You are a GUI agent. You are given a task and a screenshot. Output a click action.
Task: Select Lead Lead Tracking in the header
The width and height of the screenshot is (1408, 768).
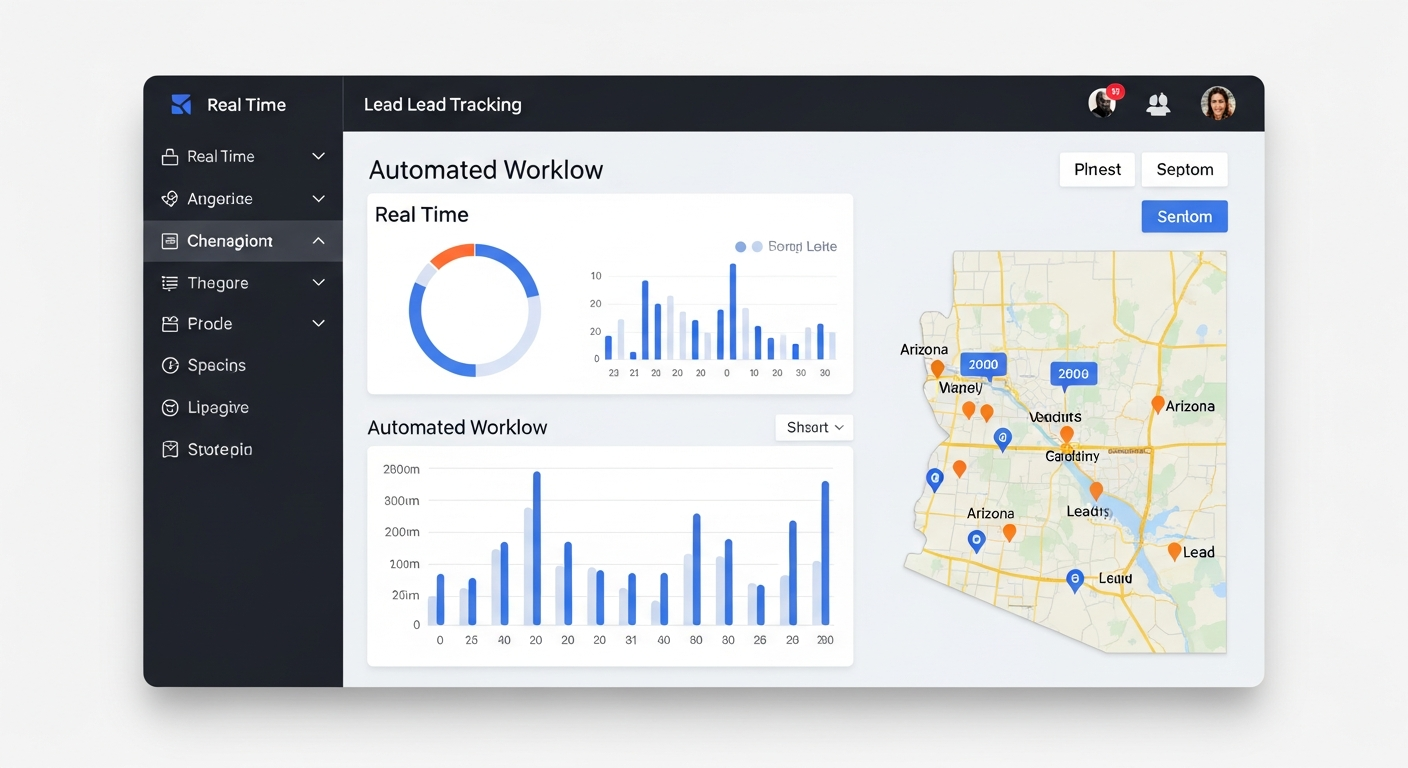[x=443, y=104]
